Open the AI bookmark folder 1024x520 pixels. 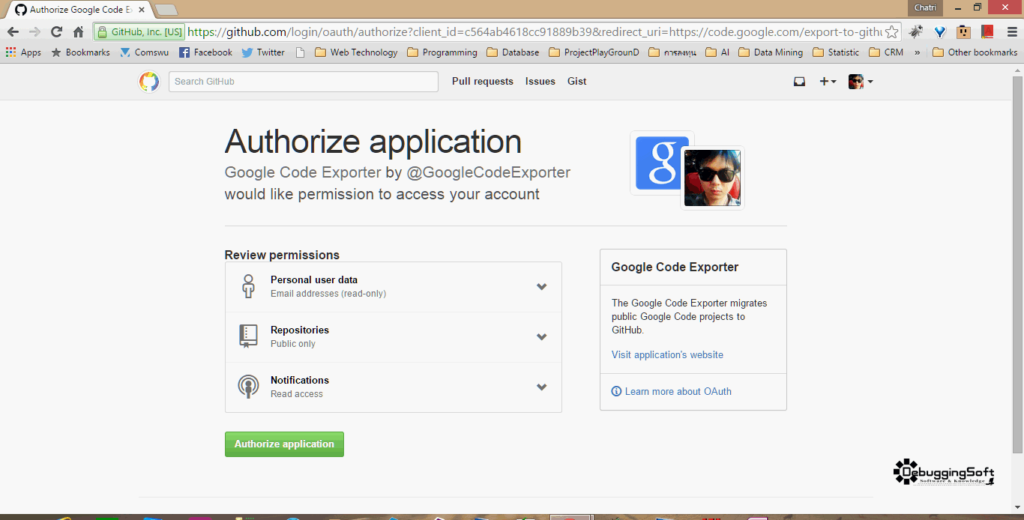pyautogui.click(x=717, y=52)
